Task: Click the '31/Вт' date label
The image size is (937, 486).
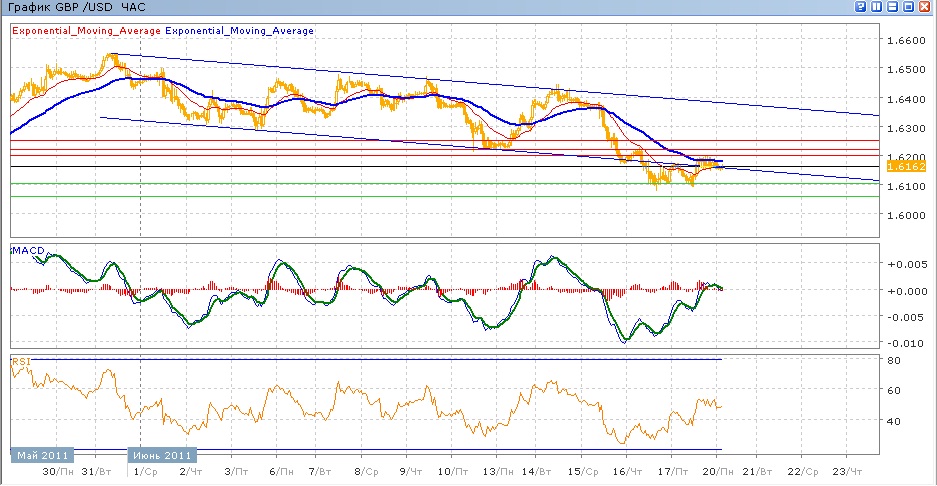Action: [96, 472]
